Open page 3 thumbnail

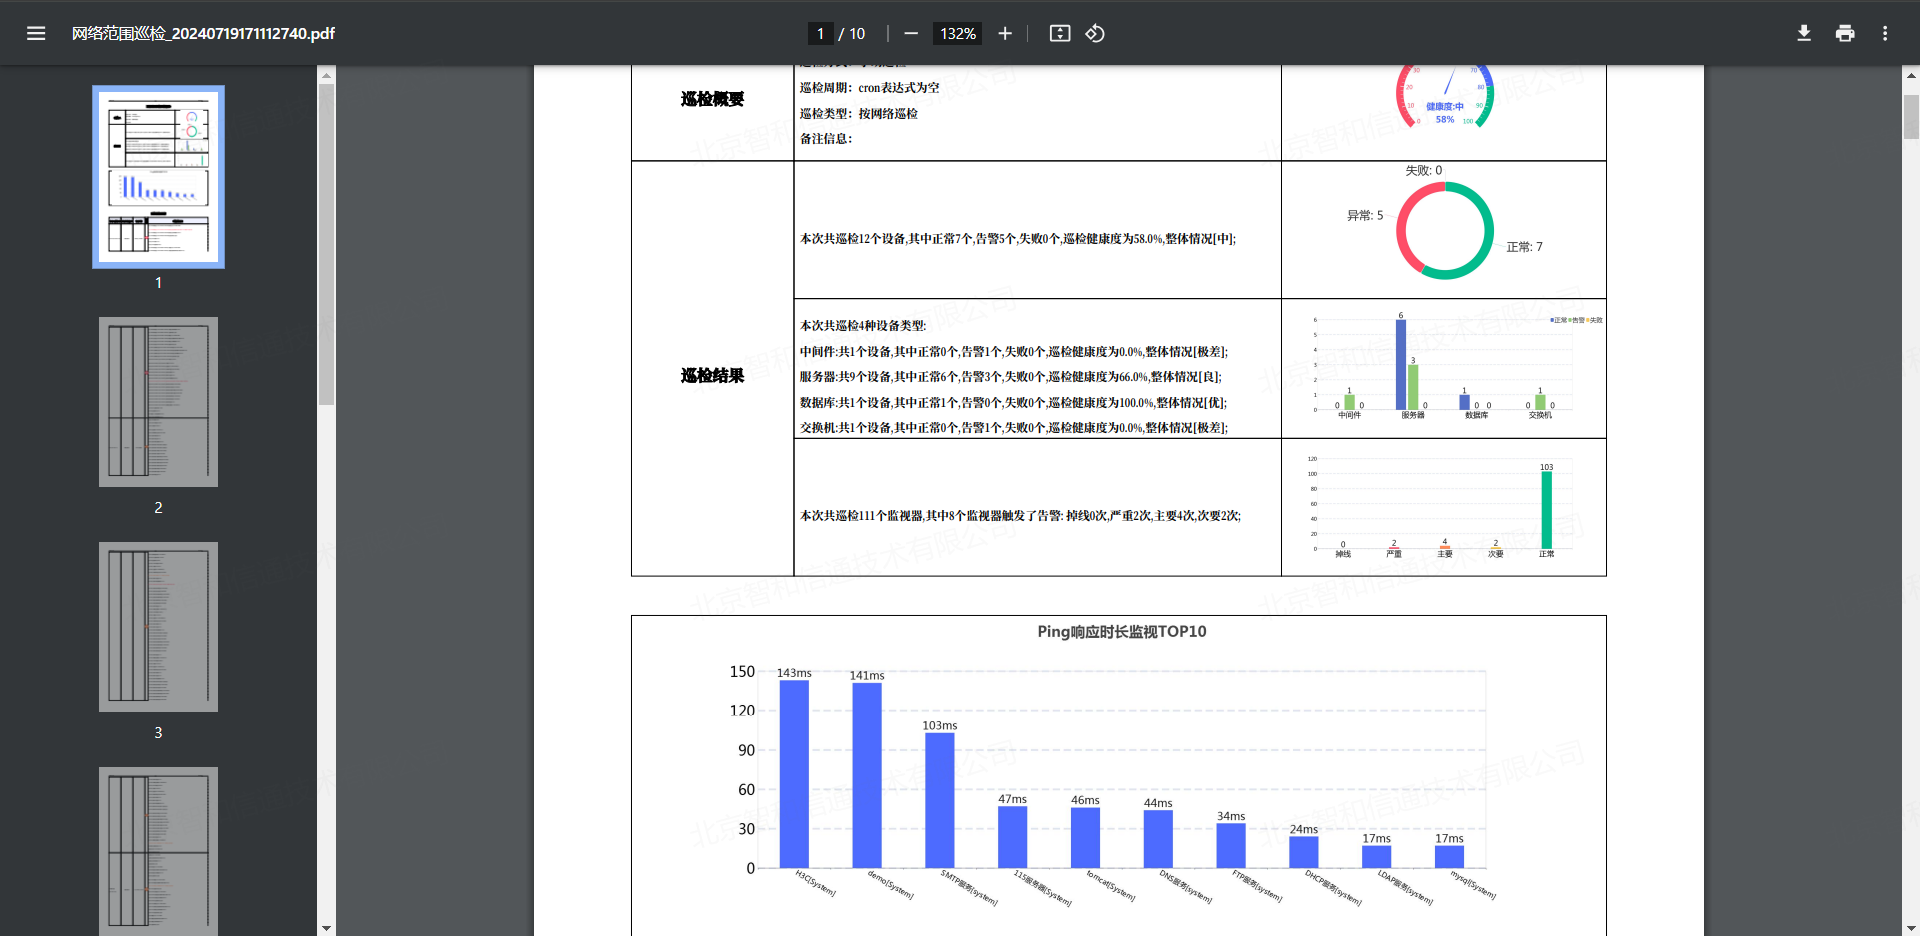click(x=158, y=627)
